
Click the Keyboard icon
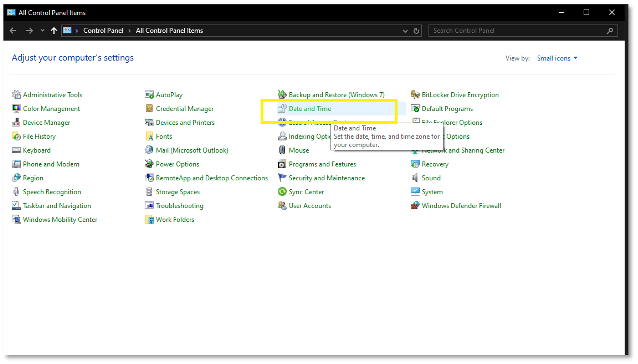(16, 150)
